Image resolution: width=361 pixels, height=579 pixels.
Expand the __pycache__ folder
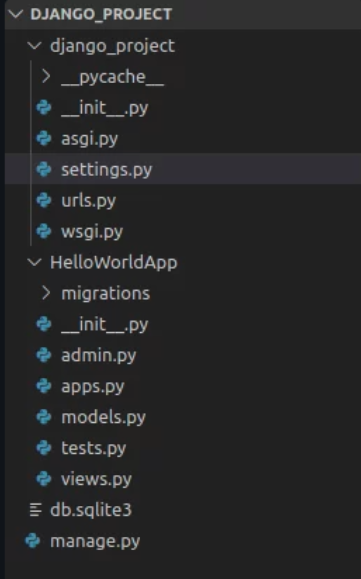[46, 77]
